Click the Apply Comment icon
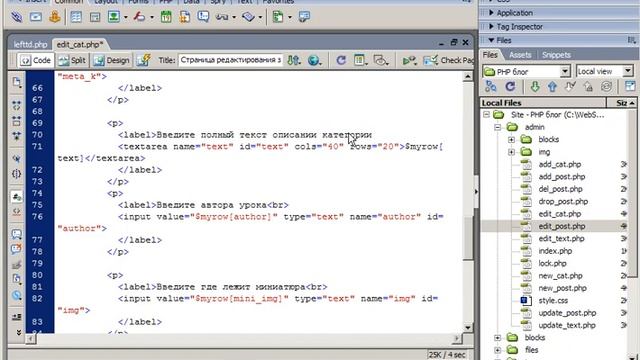This screenshot has width=640, height=360. pos(16,234)
